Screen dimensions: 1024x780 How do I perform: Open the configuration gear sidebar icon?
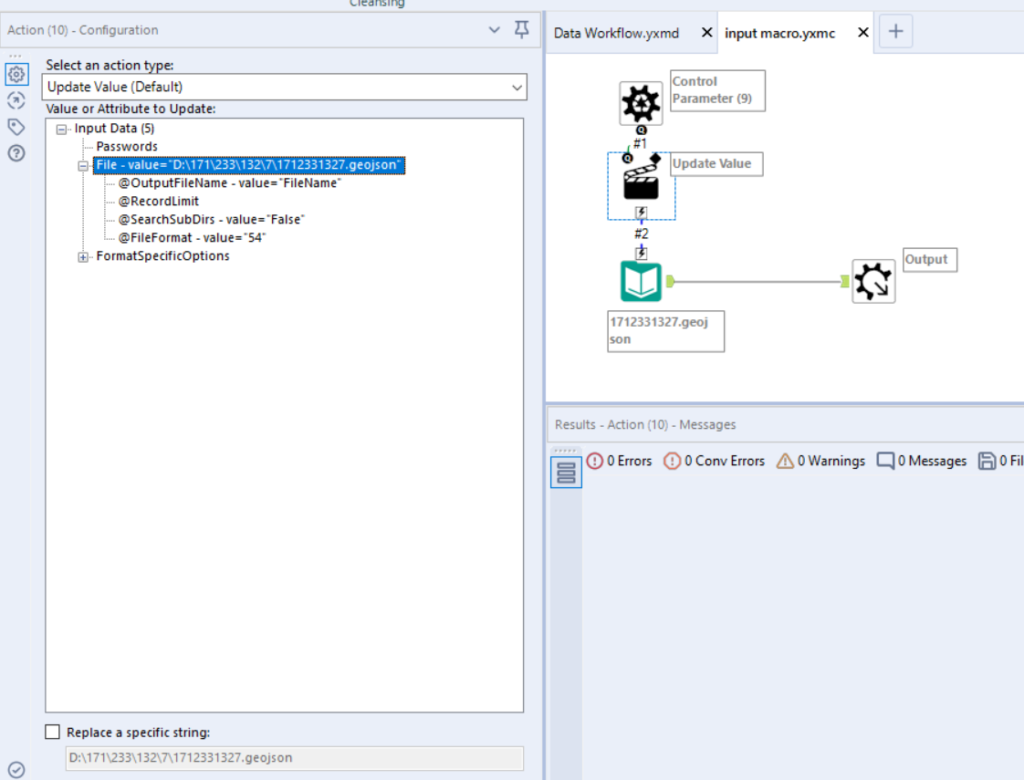[17, 74]
